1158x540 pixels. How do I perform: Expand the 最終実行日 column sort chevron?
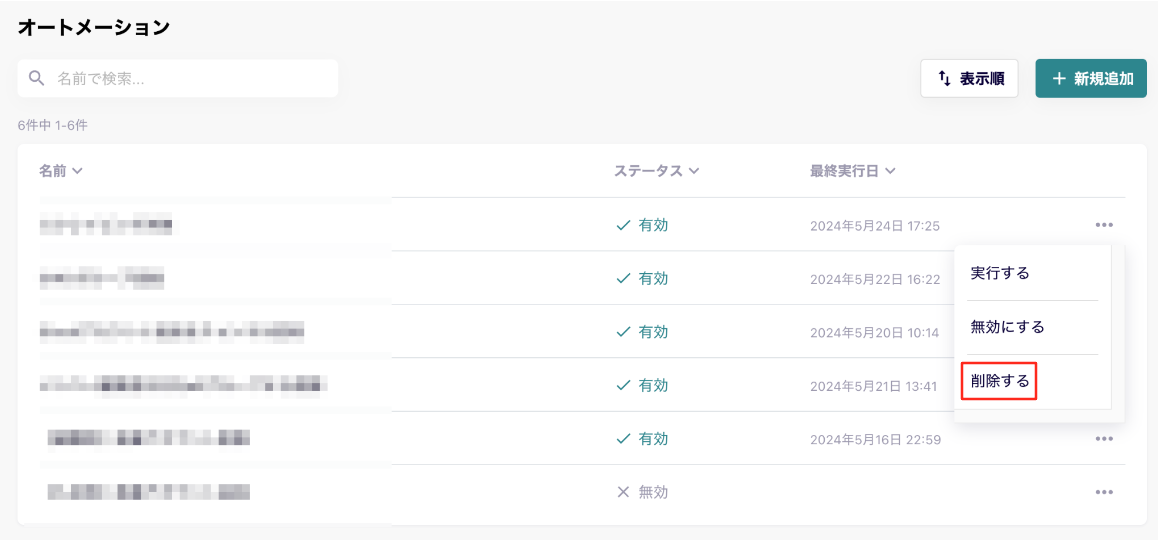click(890, 171)
